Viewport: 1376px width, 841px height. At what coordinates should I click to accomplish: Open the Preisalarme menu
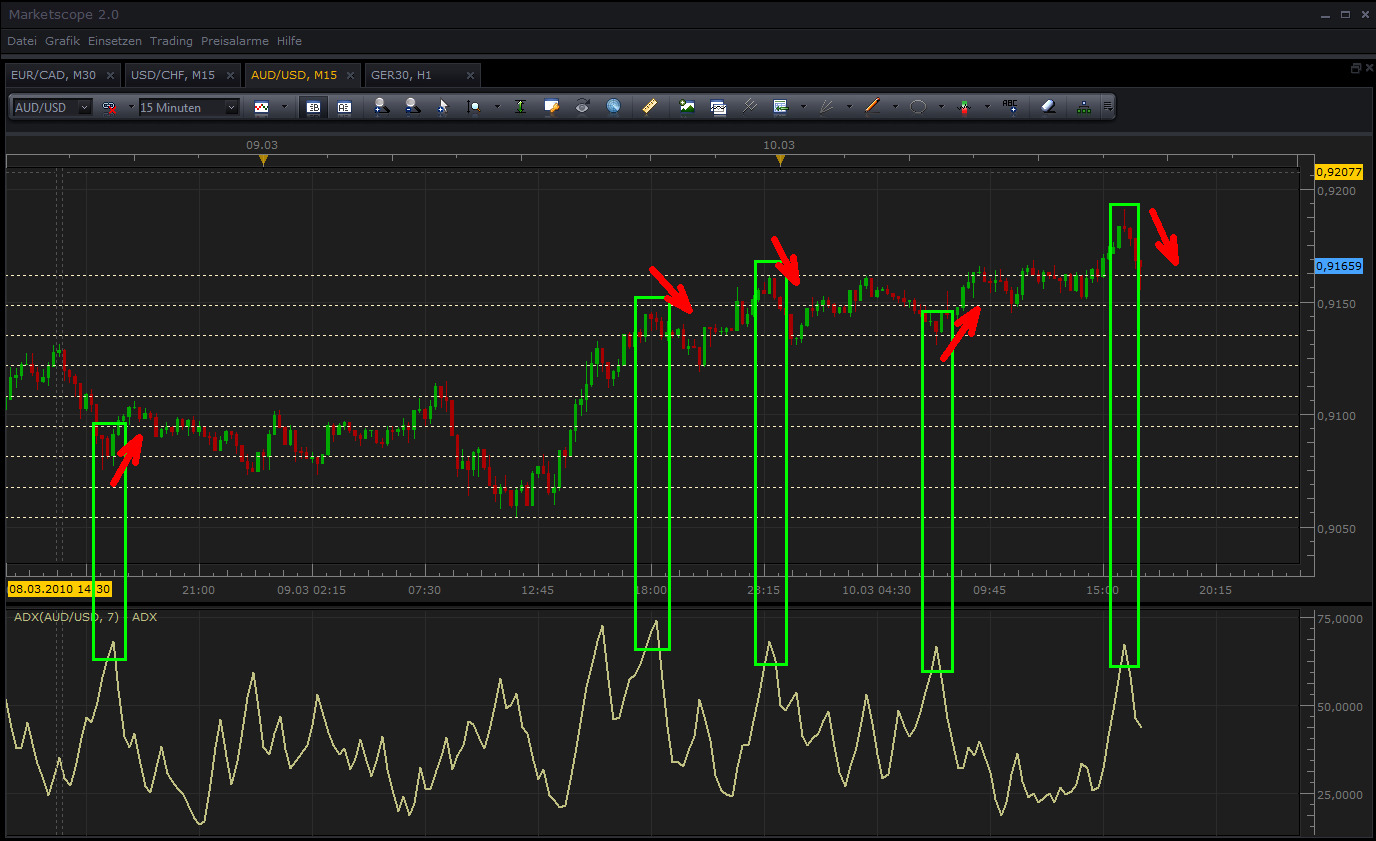234,41
